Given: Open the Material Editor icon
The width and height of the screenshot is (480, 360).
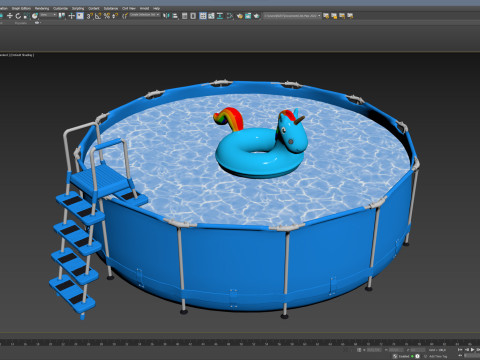Looking at the screenshot, I should (230, 16).
